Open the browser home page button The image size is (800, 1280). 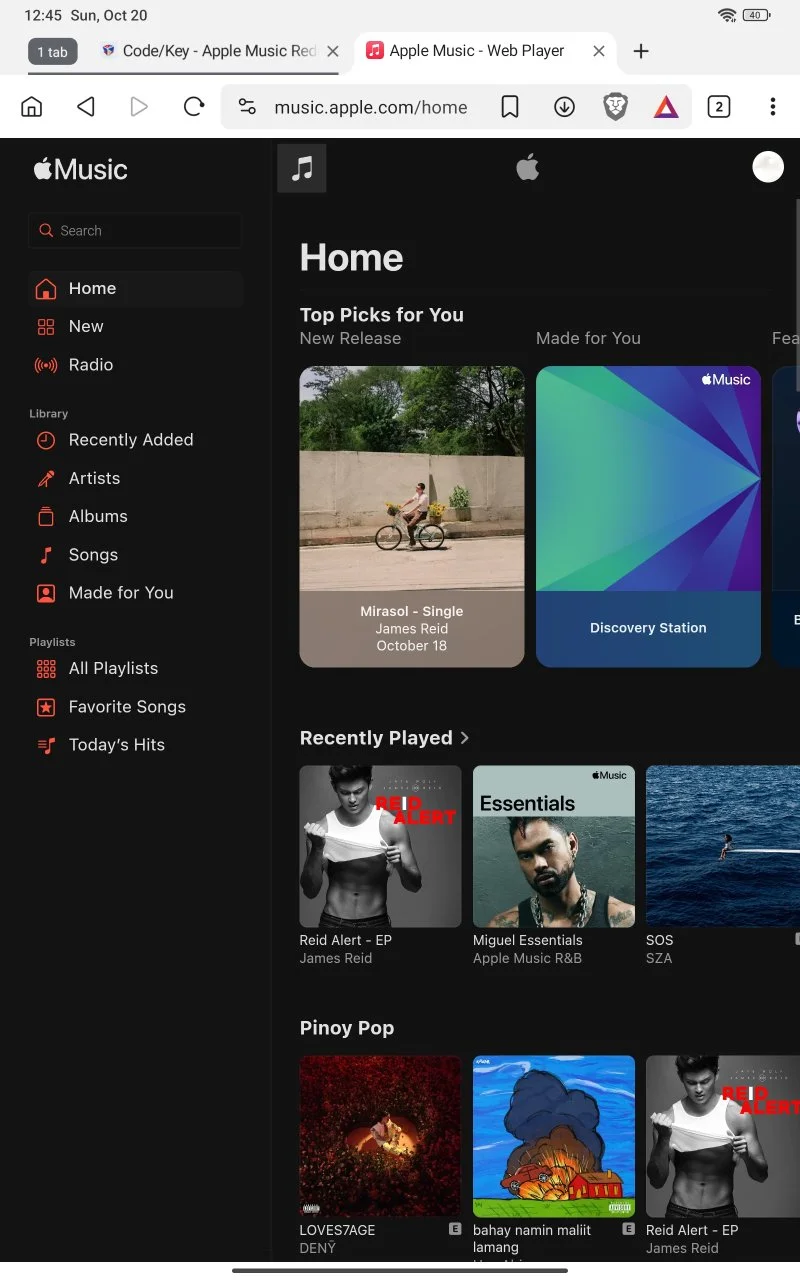pyautogui.click(x=32, y=107)
